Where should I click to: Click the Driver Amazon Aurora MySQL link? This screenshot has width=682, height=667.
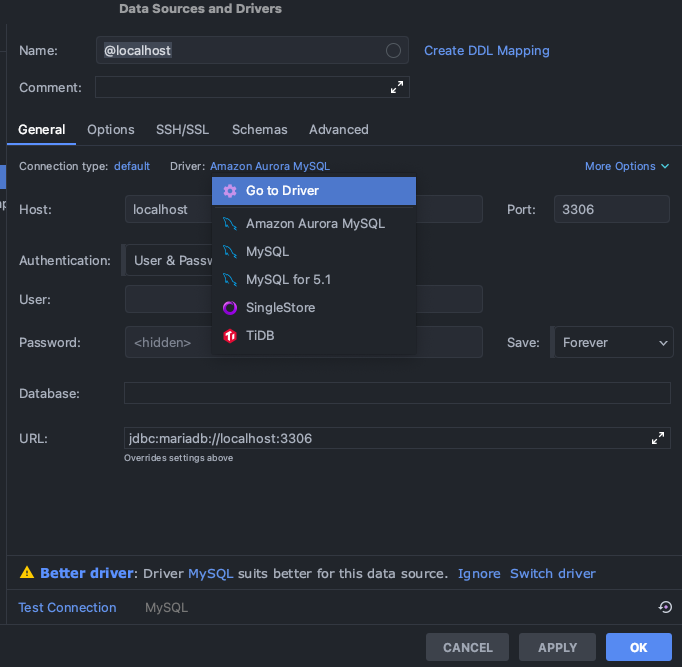click(x=270, y=166)
